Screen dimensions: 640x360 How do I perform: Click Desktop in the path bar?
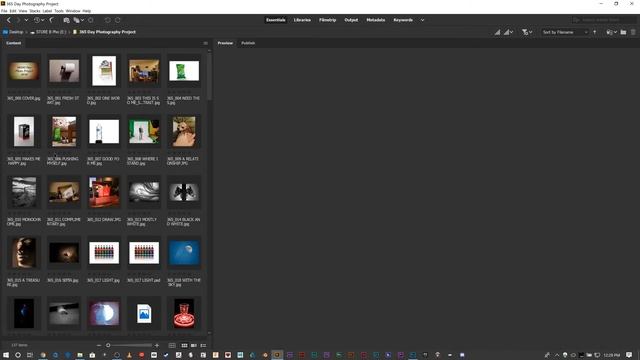[13, 32]
